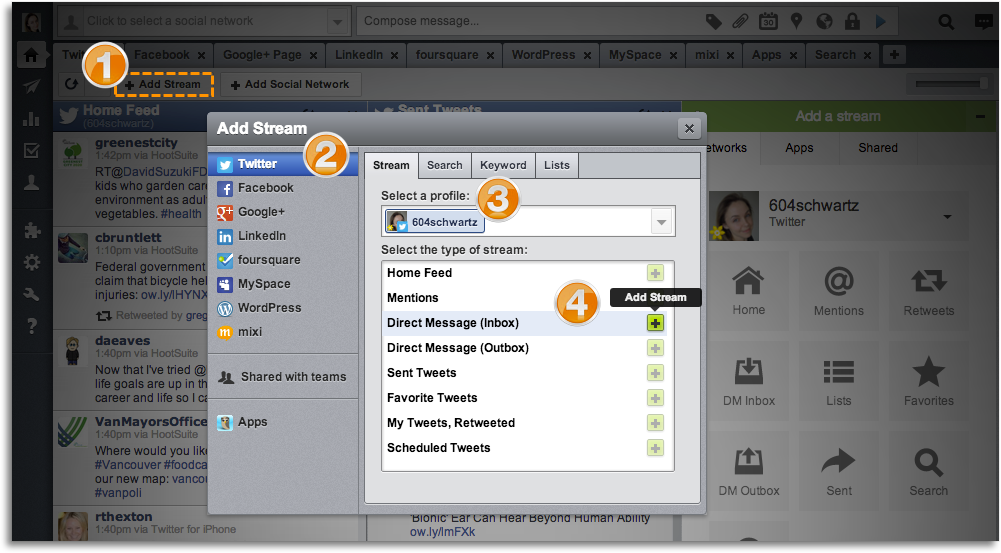Click the location pin icon
Screen dimensions: 1001x553
pos(796,22)
